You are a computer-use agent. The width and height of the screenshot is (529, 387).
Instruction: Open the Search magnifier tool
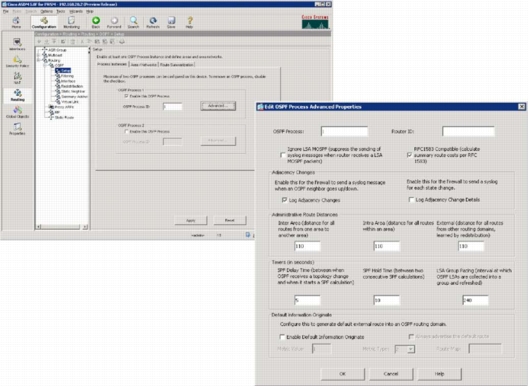coord(134,22)
